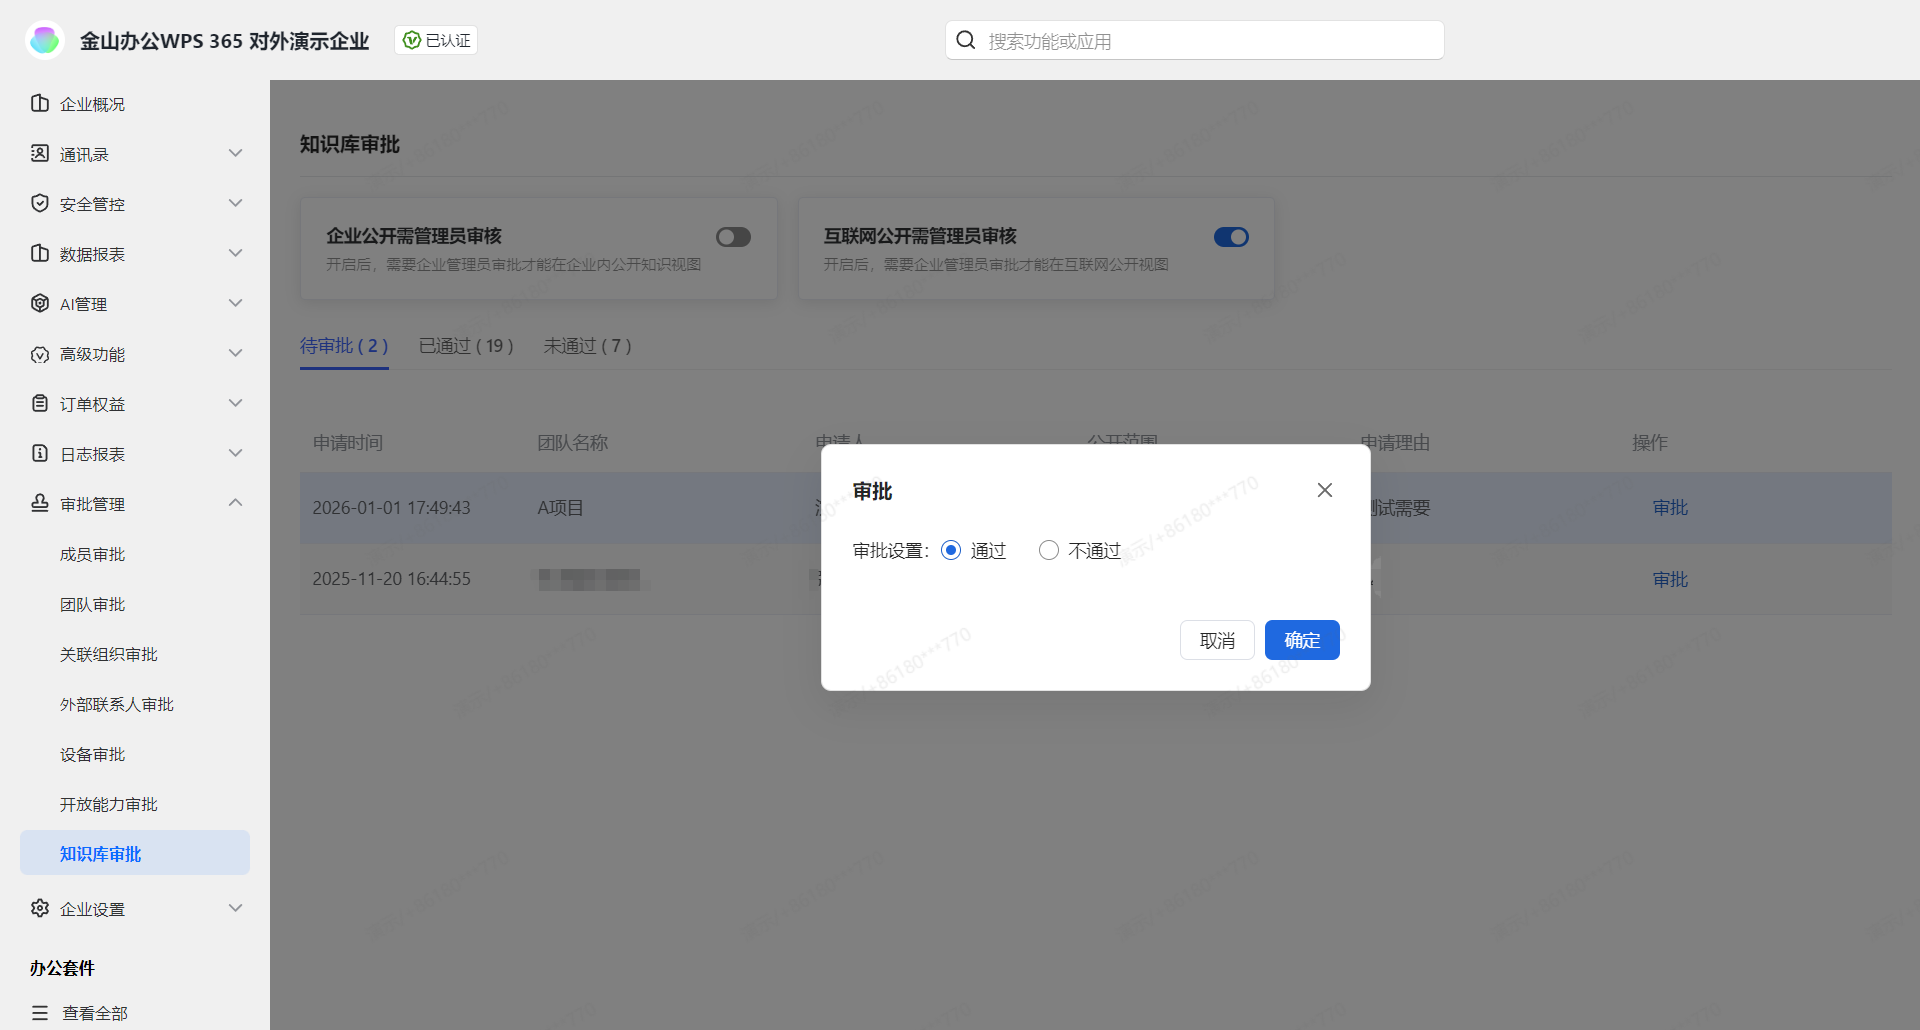Click the 查看全部 list icon
This screenshot has width=1920, height=1030.
tap(40, 1013)
